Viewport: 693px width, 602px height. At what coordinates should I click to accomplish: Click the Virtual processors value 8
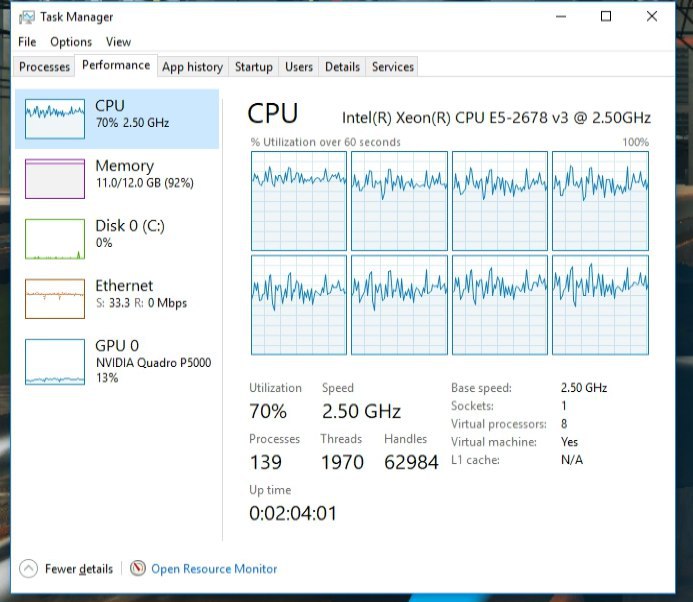[564, 424]
